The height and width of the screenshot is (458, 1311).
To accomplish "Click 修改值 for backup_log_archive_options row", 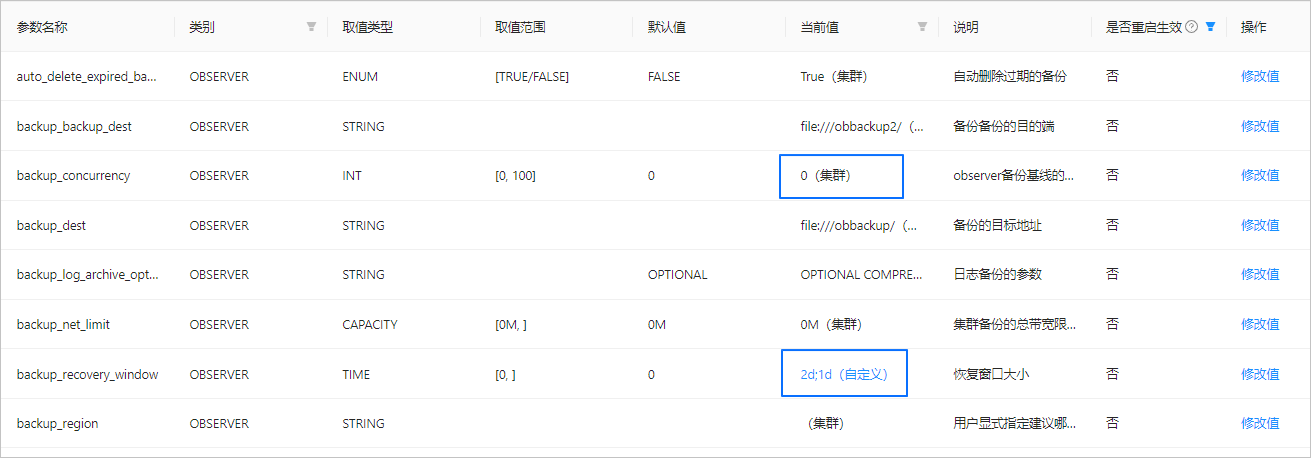I will (x=1260, y=274).
